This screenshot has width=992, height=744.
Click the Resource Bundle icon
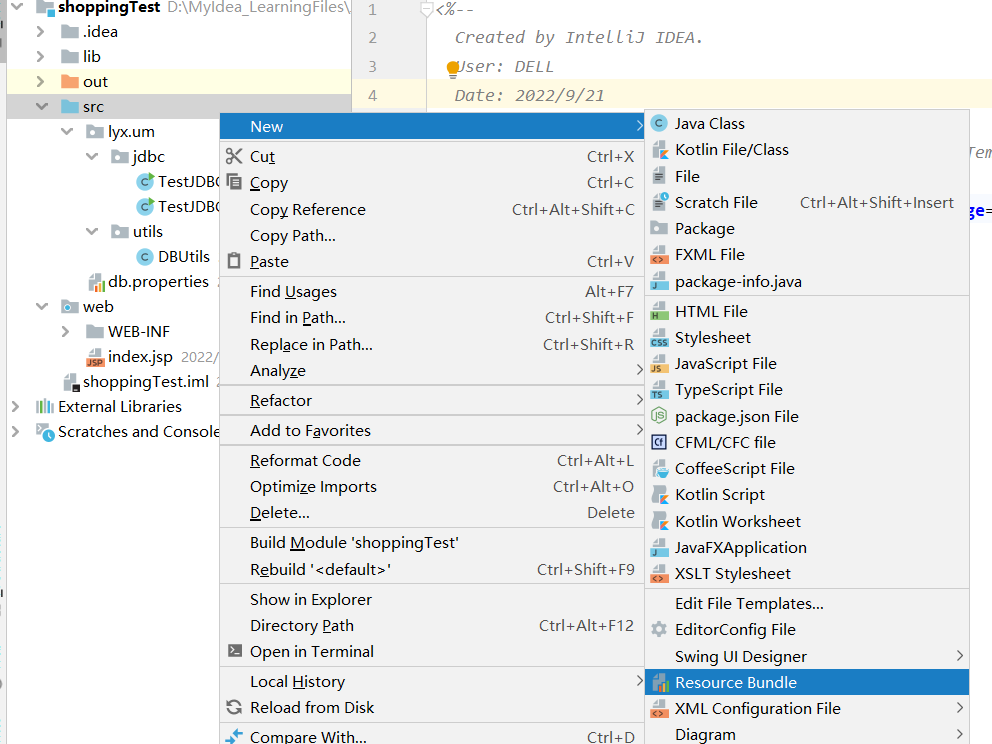click(659, 683)
